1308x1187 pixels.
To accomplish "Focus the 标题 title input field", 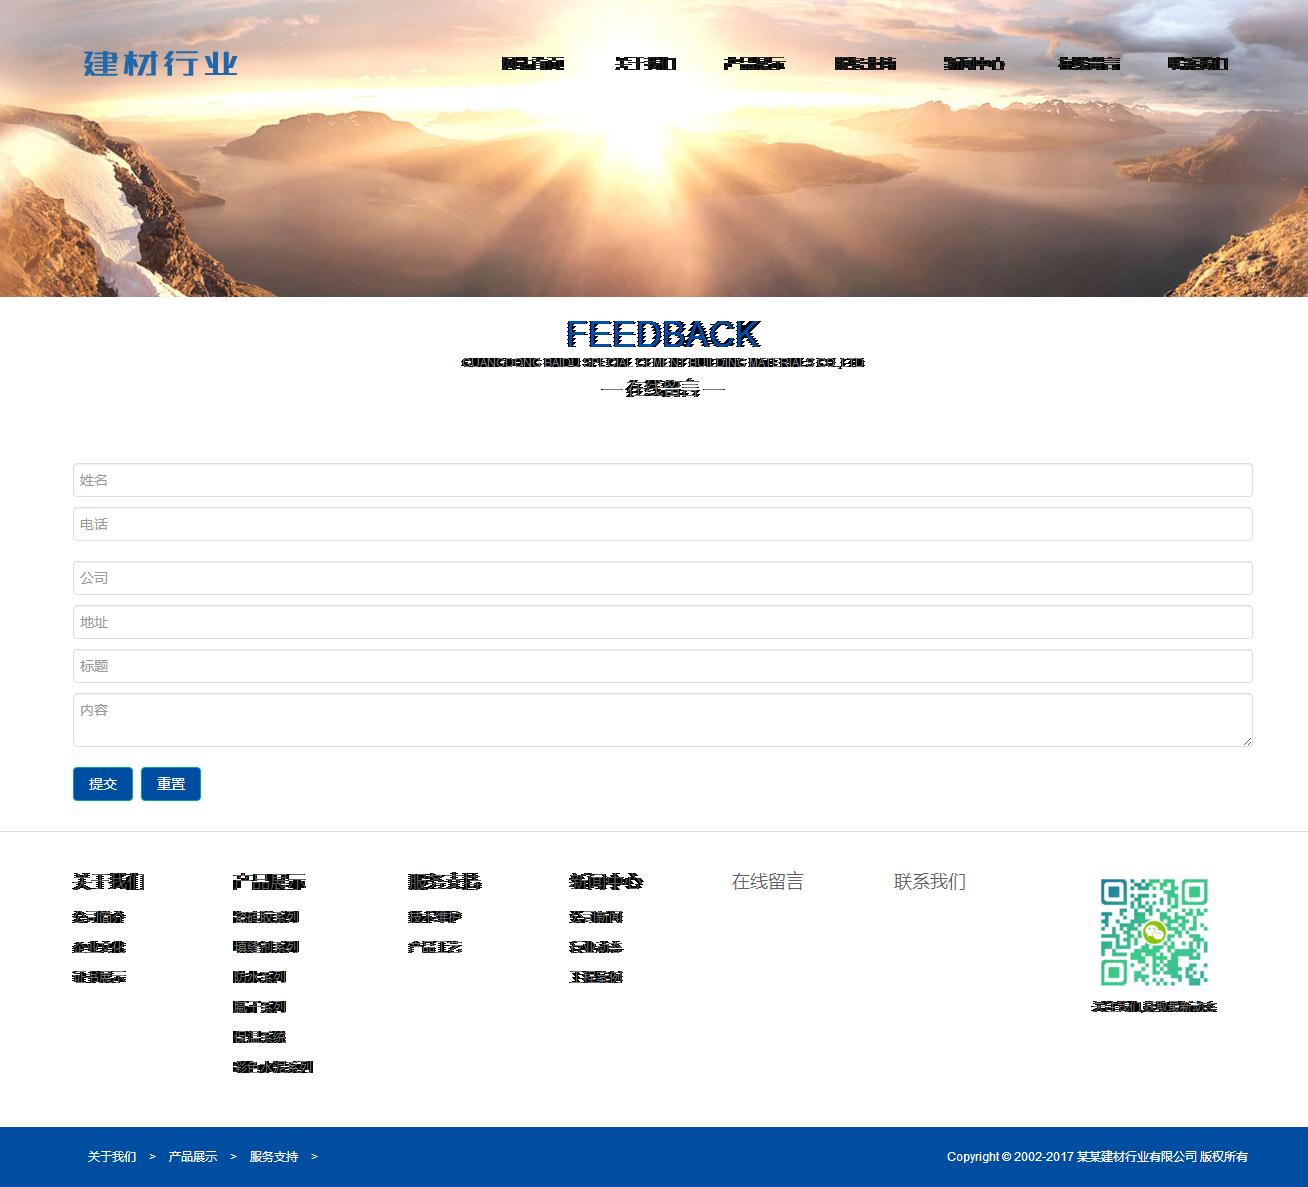I will point(662,666).
